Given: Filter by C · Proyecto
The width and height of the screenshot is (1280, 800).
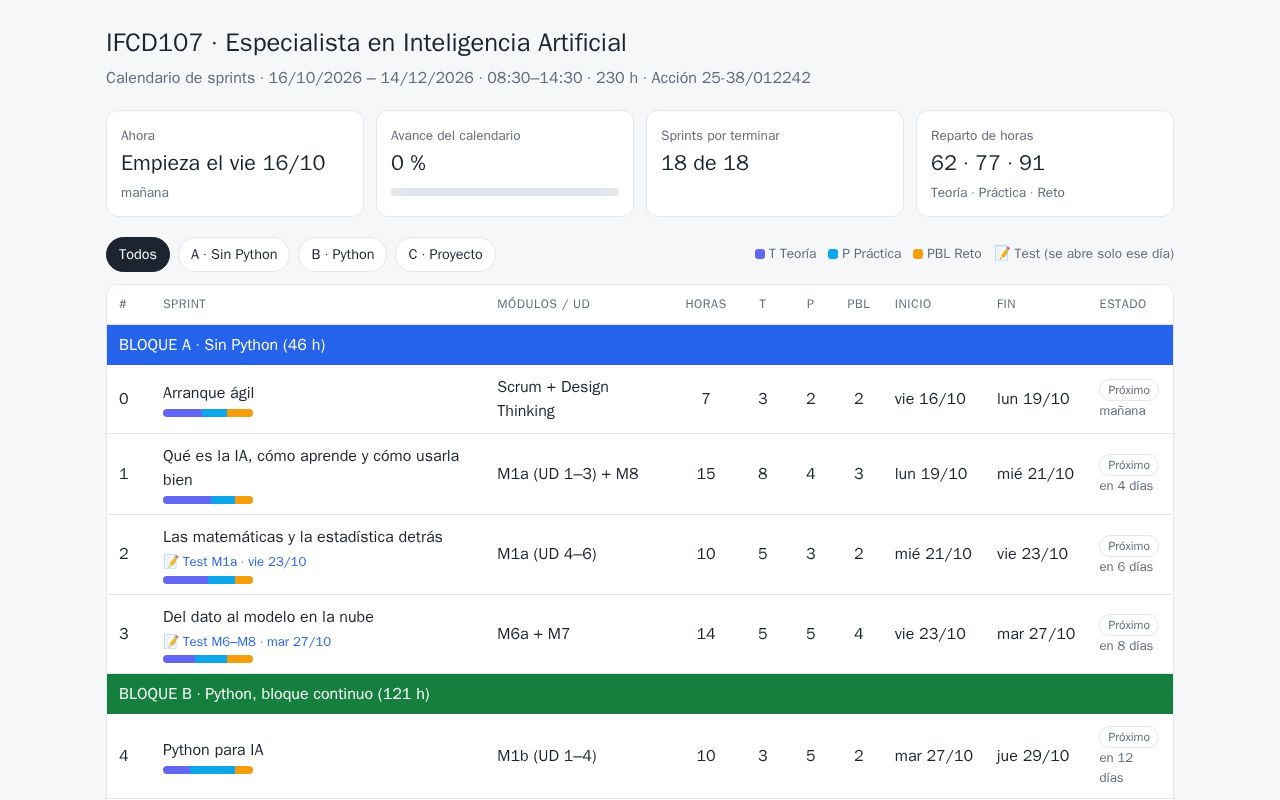Looking at the screenshot, I should point(445,254).
